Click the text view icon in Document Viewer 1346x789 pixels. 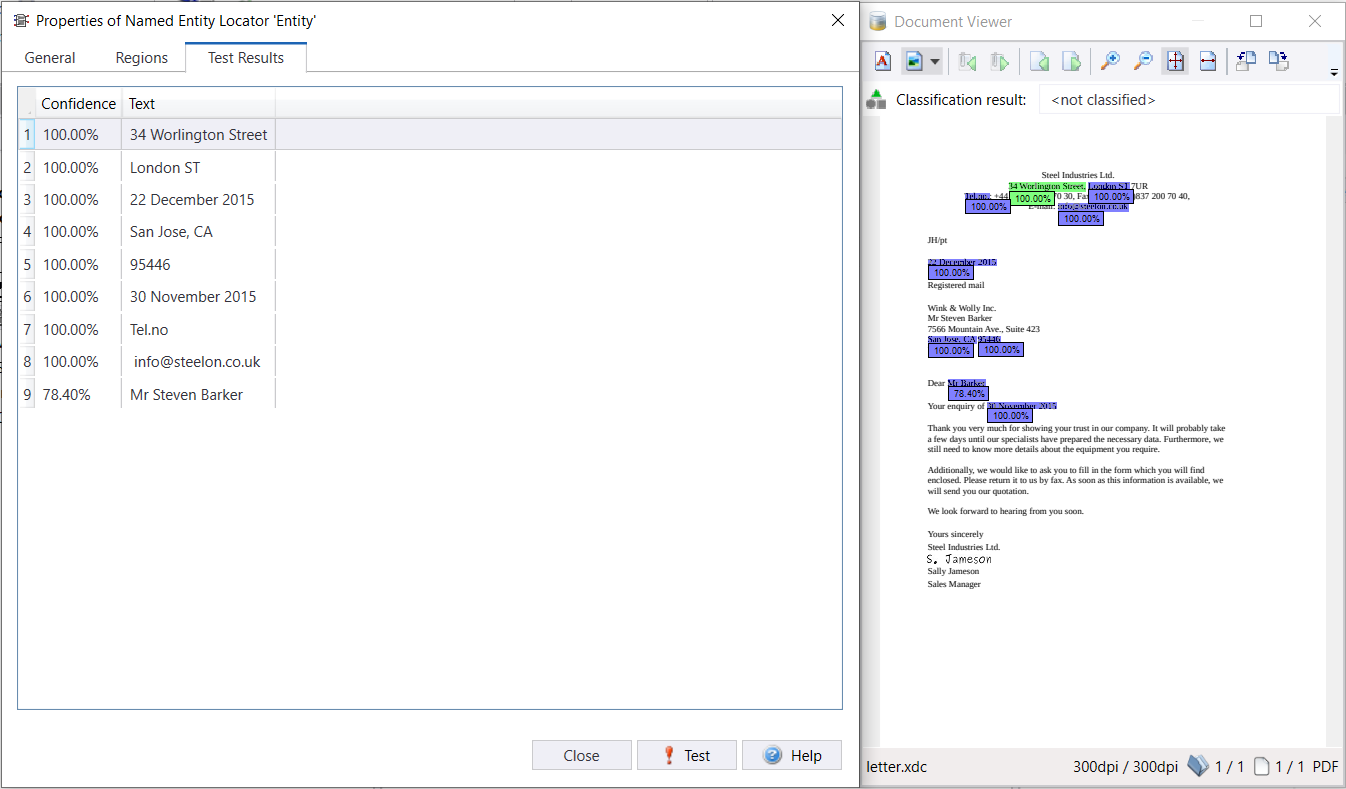click(x=883, y=62)
